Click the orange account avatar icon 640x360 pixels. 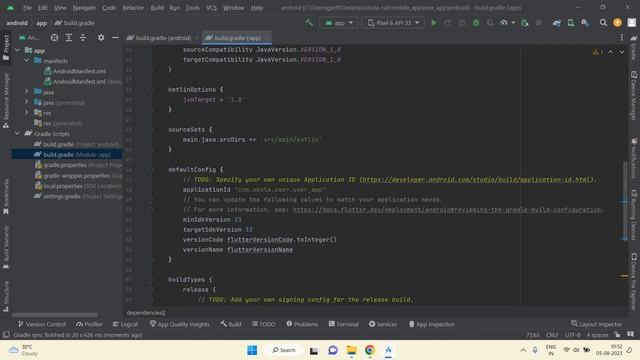tap(617, 23)
